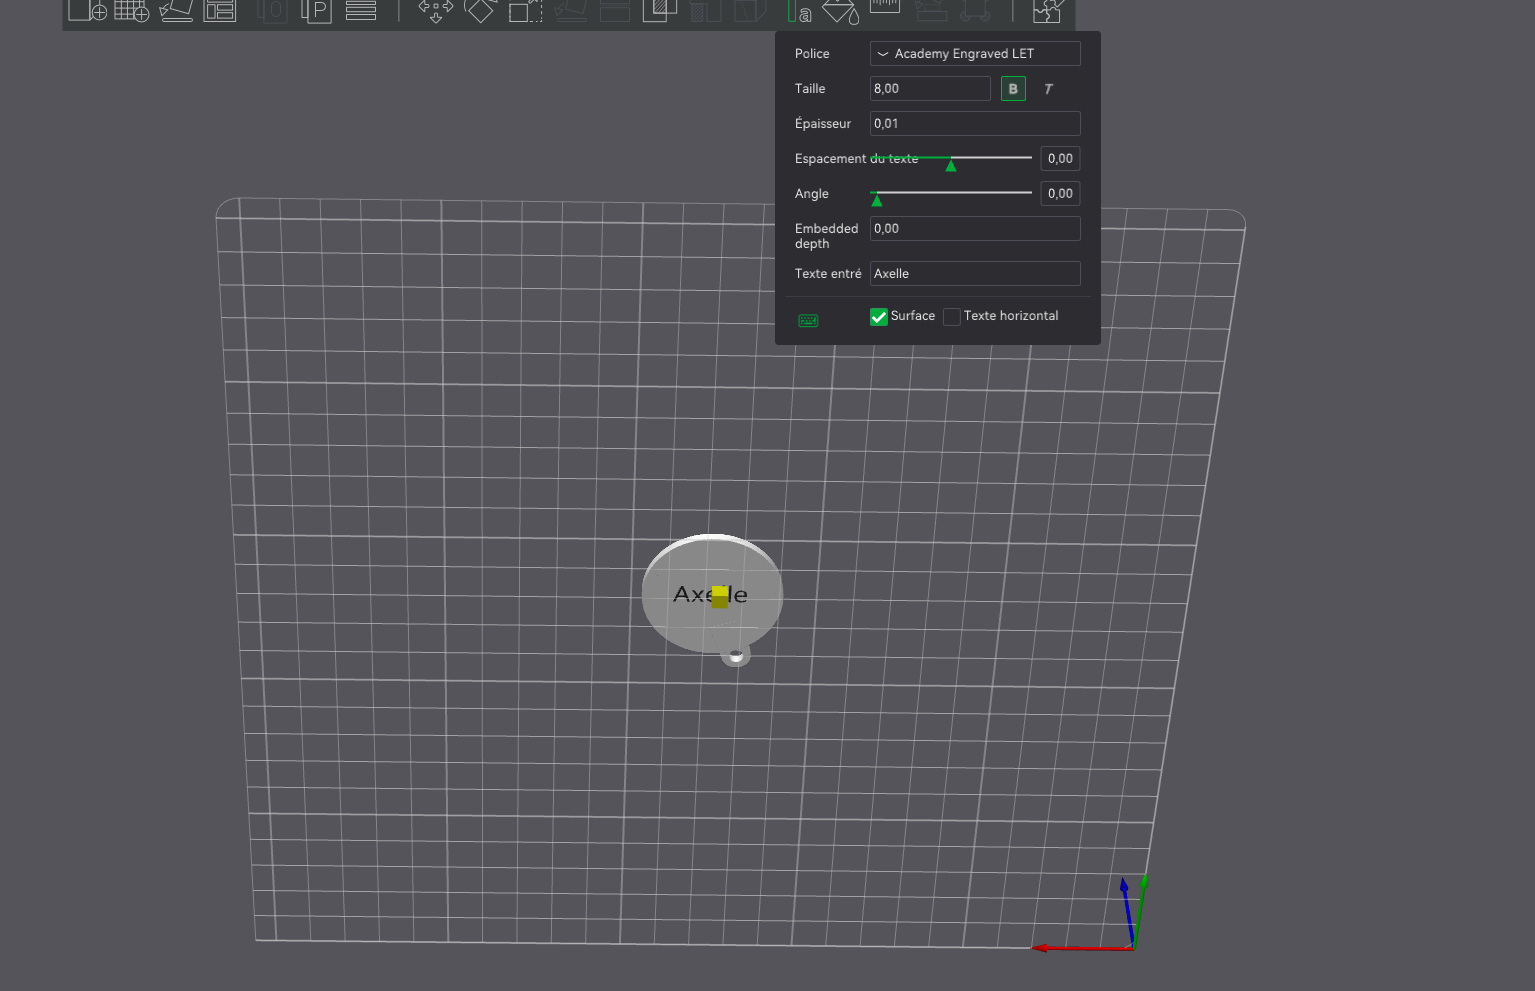Open the Color painting bucket tool
The width and height of the screenshot is (1535, 991).
tap(840, 11)
